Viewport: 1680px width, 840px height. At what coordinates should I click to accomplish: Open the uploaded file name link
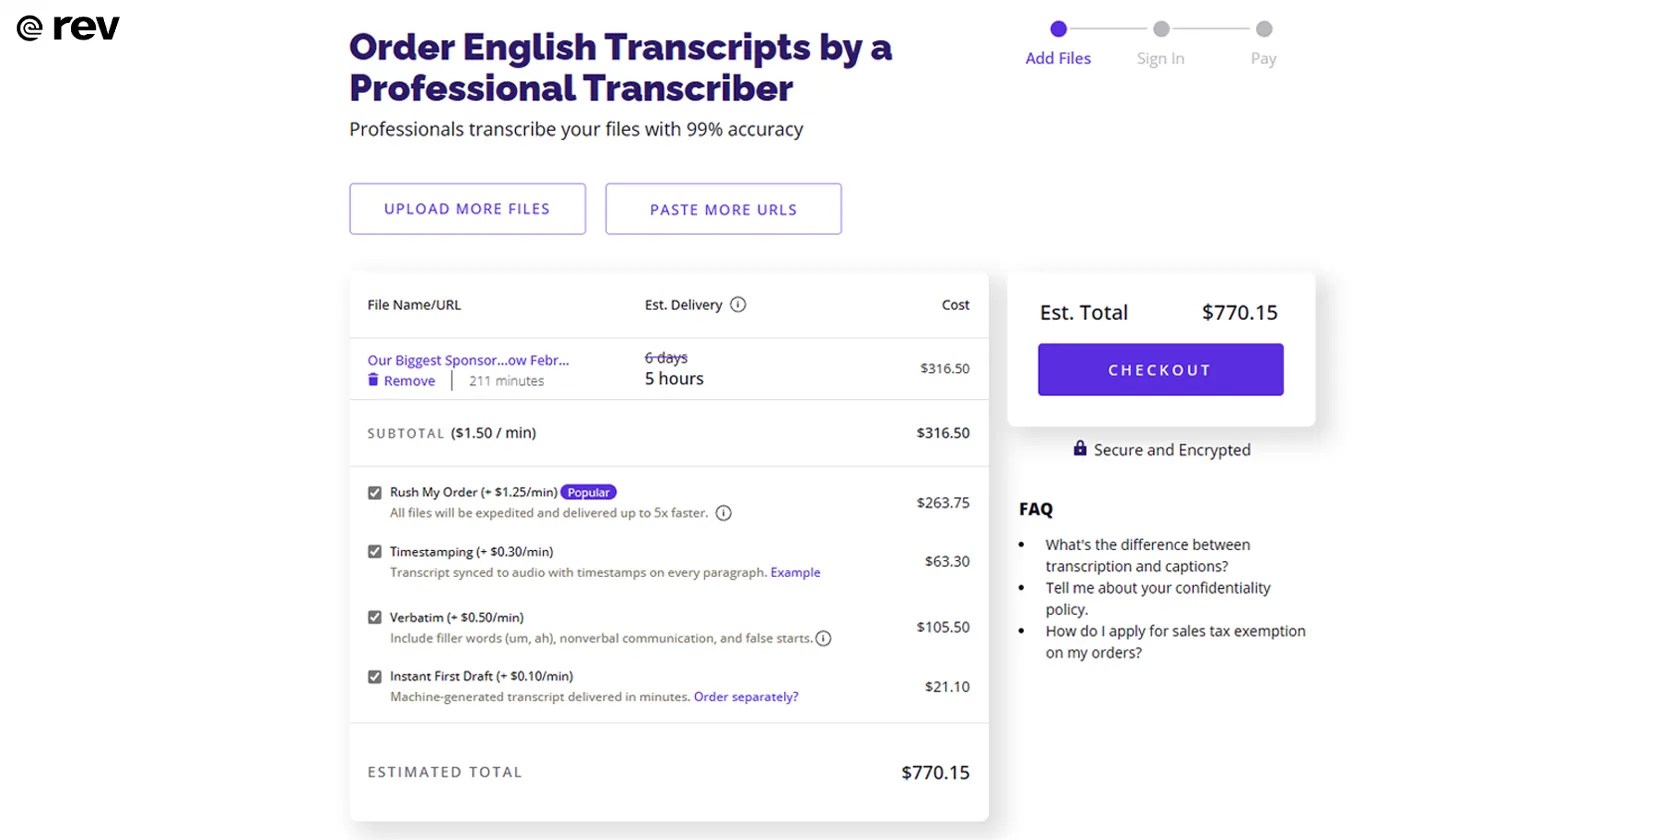tap(468, 360)
